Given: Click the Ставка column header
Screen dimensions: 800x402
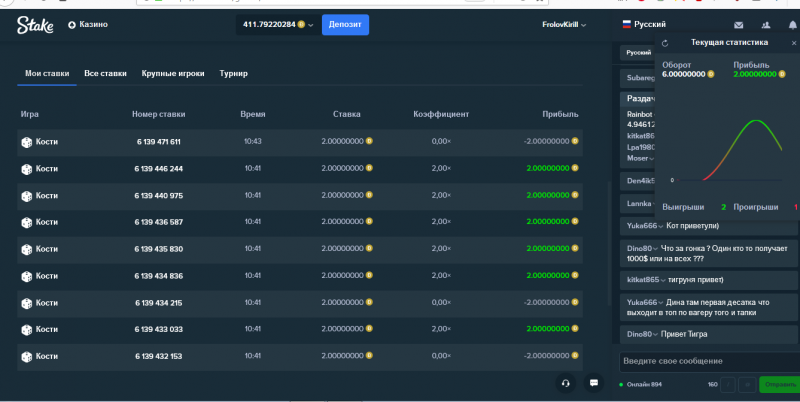Looking at the screenshot, I should tap(346, 114).
